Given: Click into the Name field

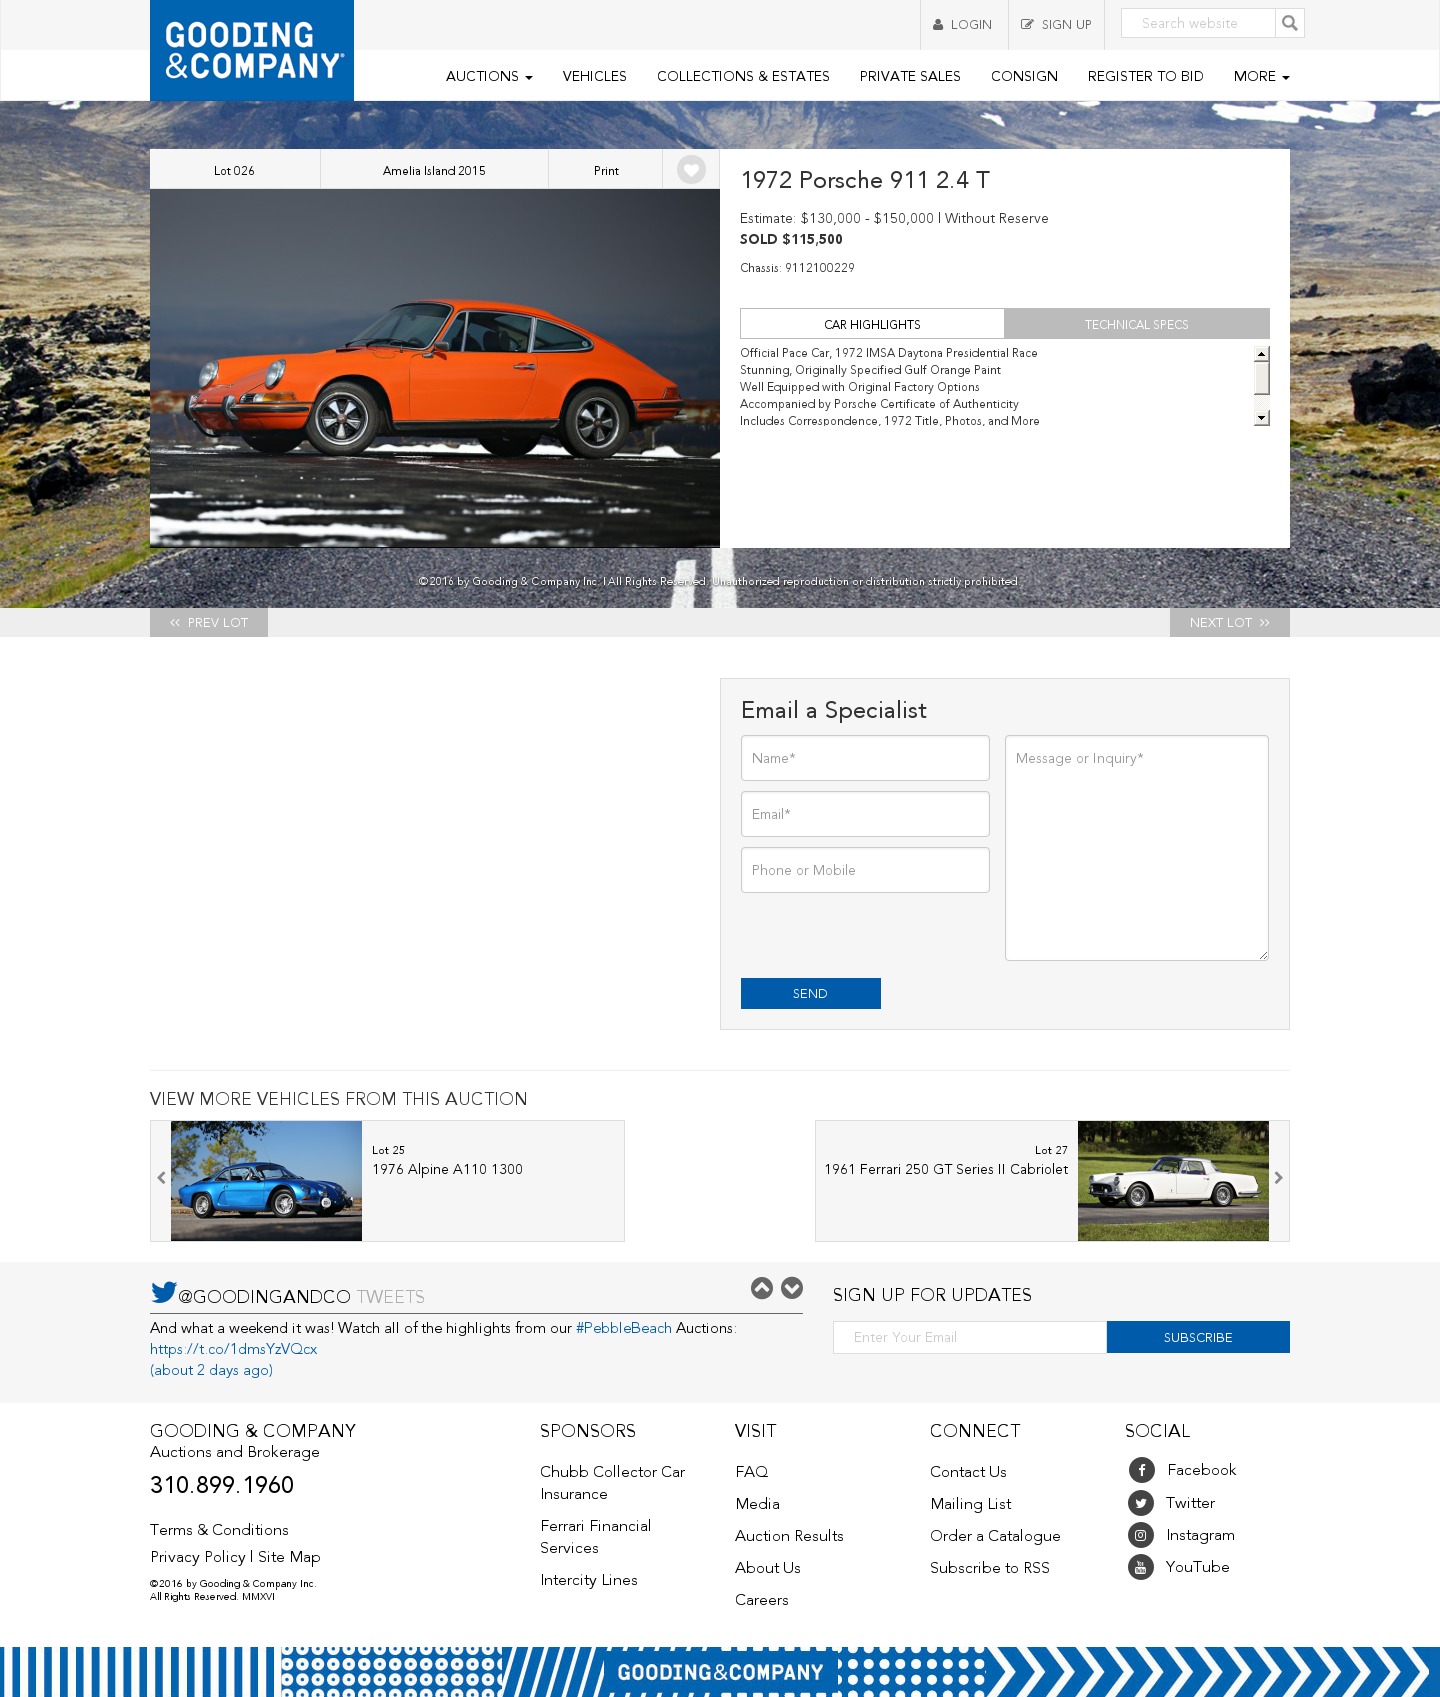Looking at the screenshot, I should [865, 758].
